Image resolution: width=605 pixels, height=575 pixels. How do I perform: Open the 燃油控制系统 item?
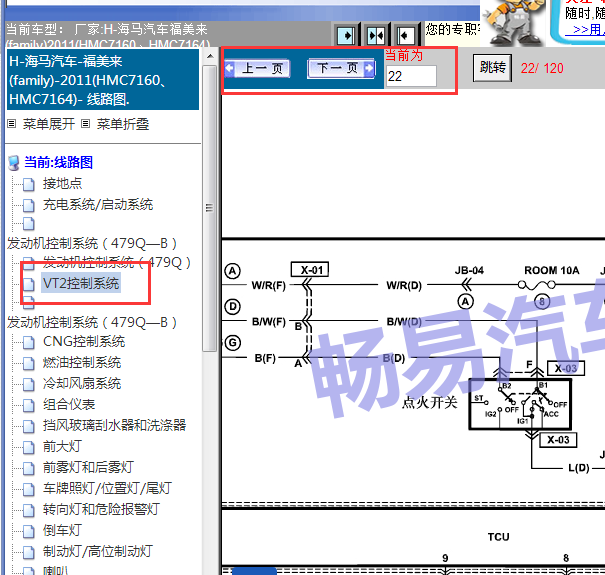click(82, 363)
